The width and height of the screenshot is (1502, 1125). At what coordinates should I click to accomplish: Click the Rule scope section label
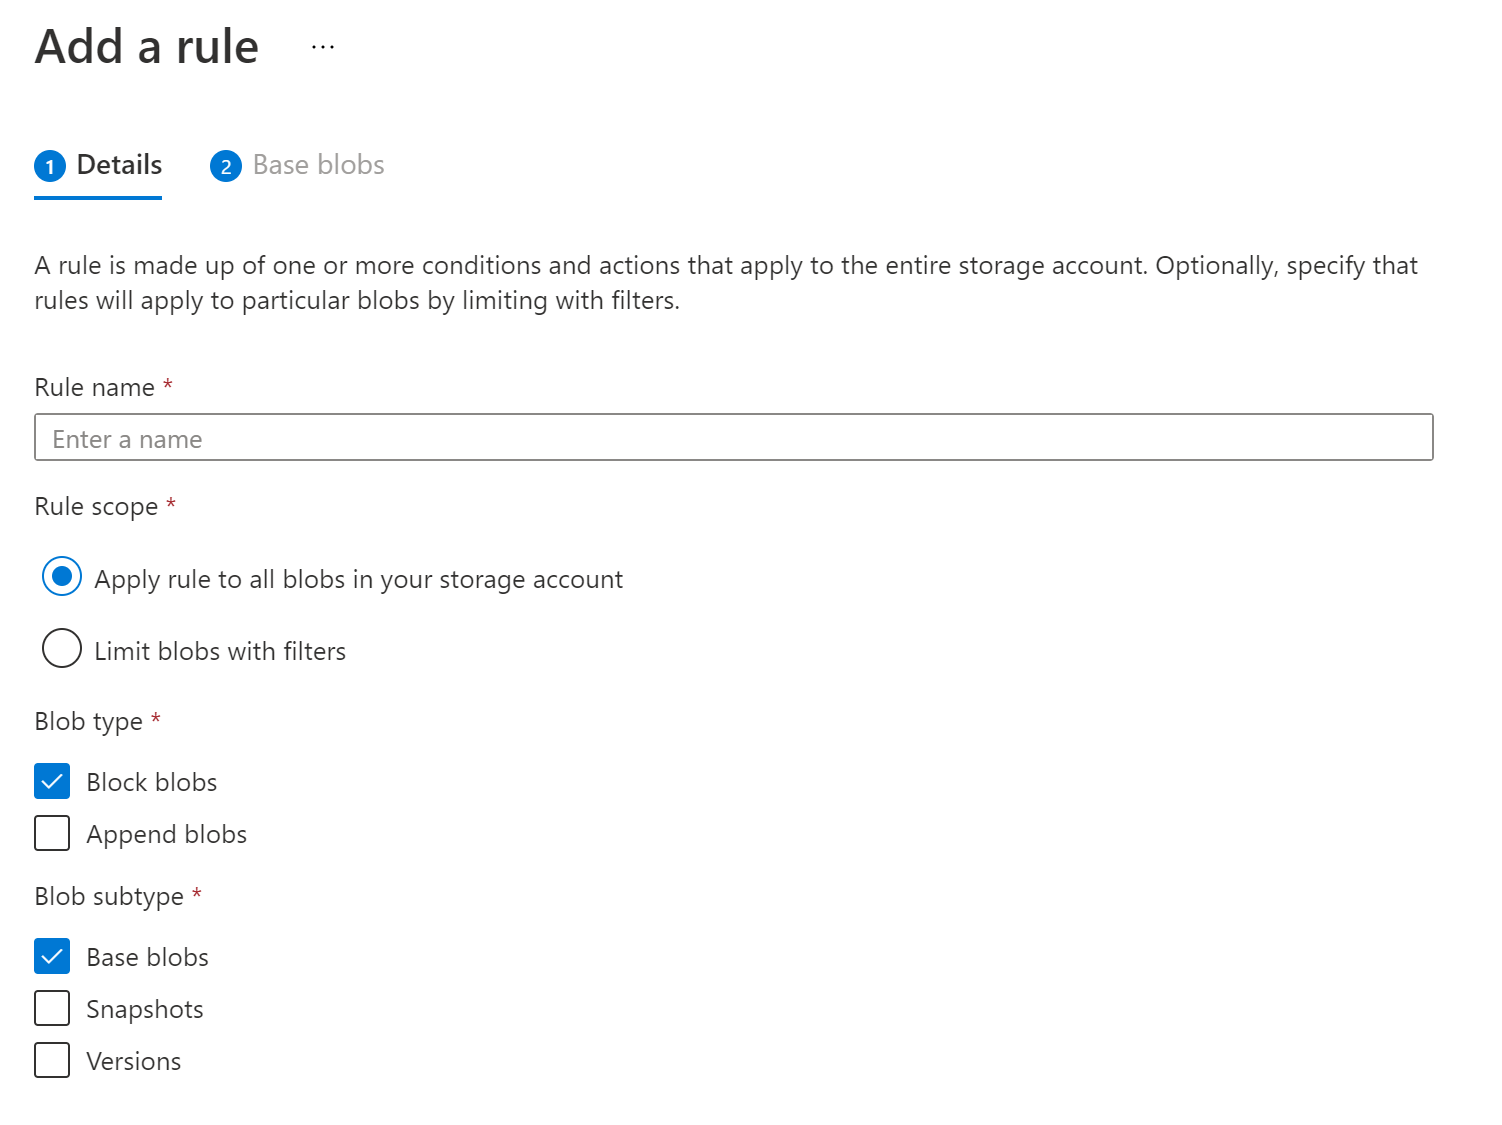[x=96, y=507]
